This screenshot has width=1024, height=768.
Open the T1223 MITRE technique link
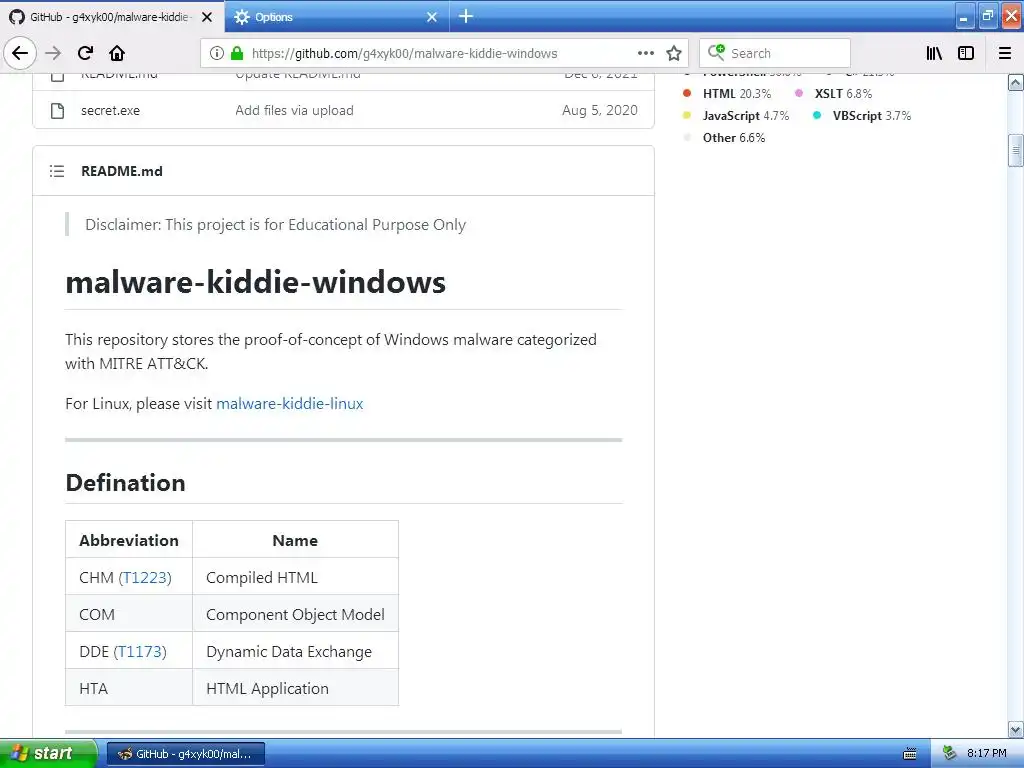point(145,577)
